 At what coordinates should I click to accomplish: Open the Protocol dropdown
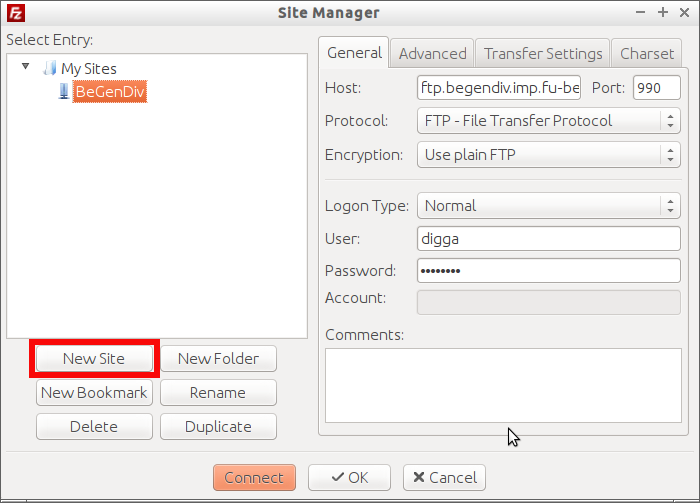click(548, 121)
